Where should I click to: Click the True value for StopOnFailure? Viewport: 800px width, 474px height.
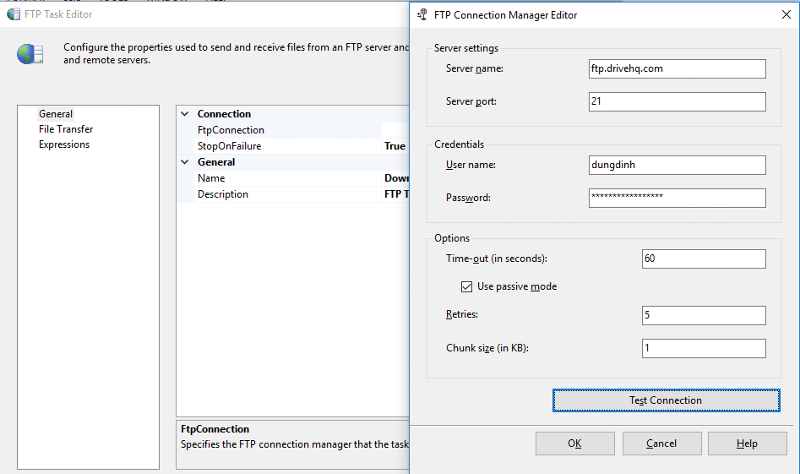pos(395,146)
